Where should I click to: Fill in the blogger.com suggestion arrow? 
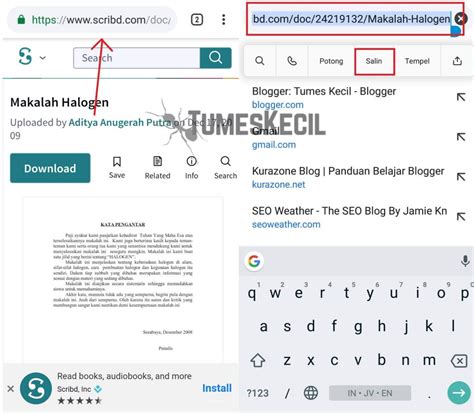click(461, 97)
